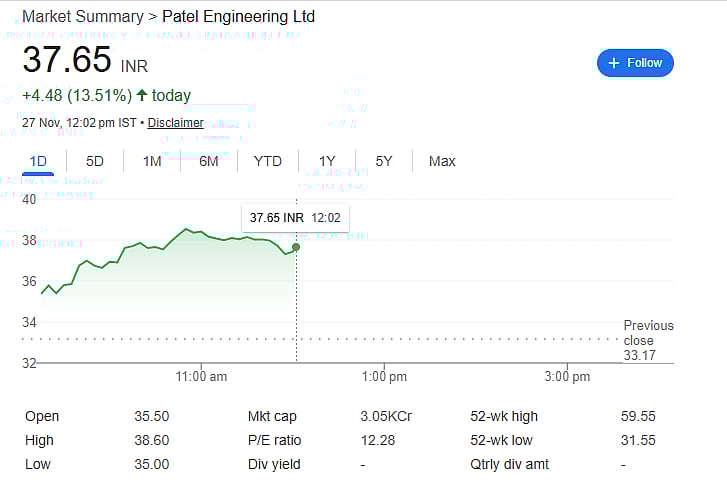Switch to the 5D chart tab
Screen dimensions: 727x489
[x=95, y=161]
